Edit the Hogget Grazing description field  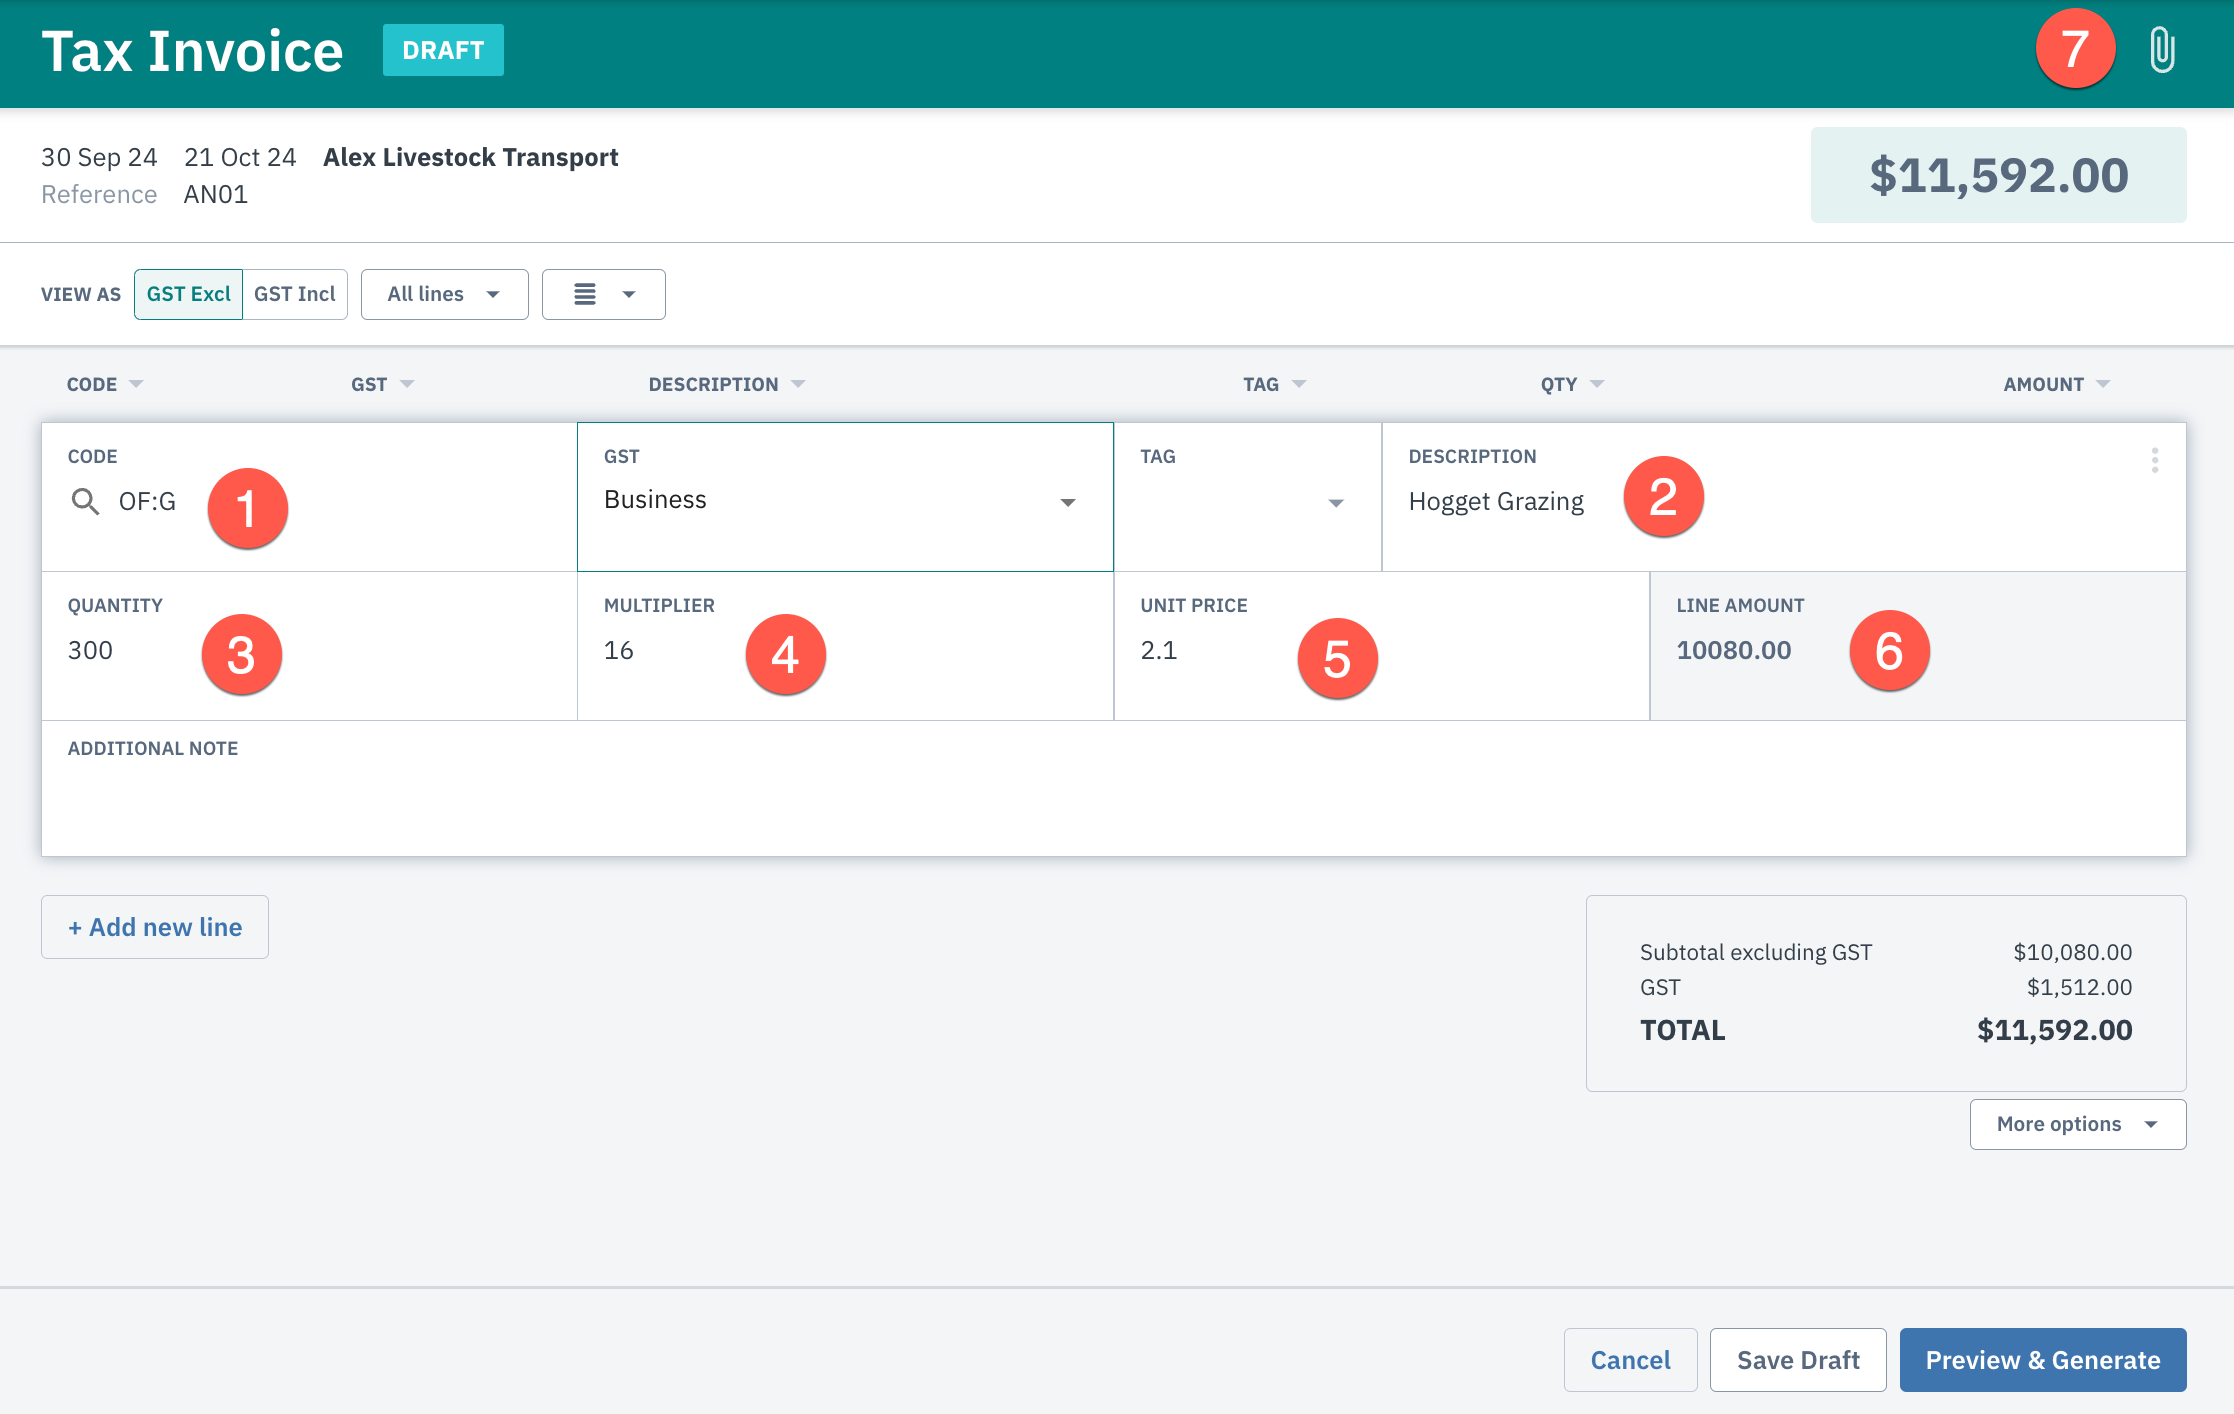click(x=1495, y=501)
